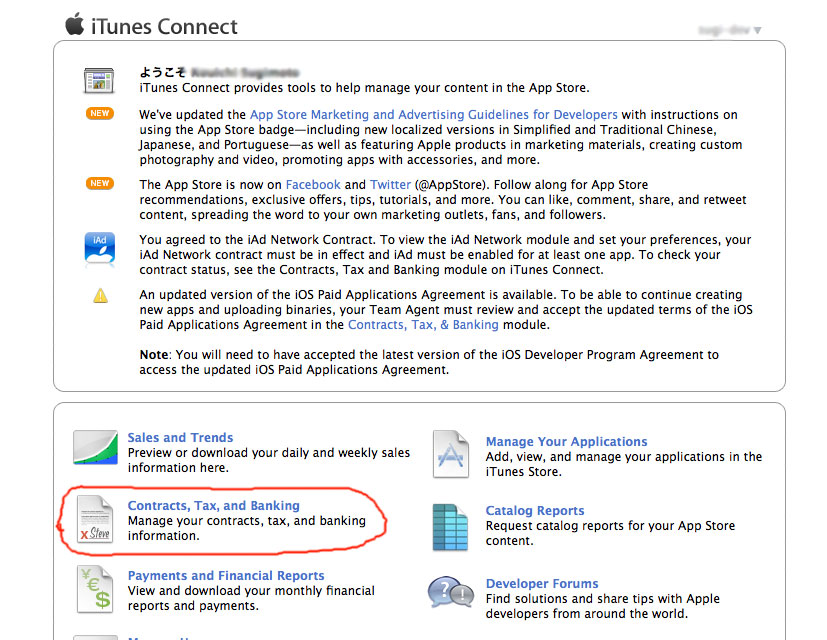This screenshot has height=640, width=827.
Task: Open the Manage Your Applications icon
Action: tap(451, 454)
